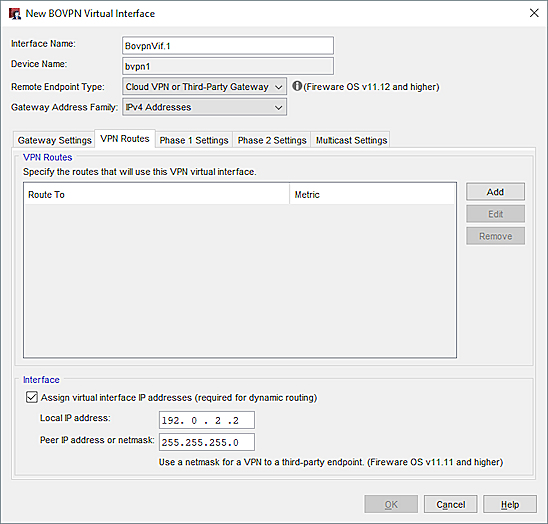Viewport: 548px width, 524px height.
Task: Click the Cancel button
Action: (x=450, y=504)
